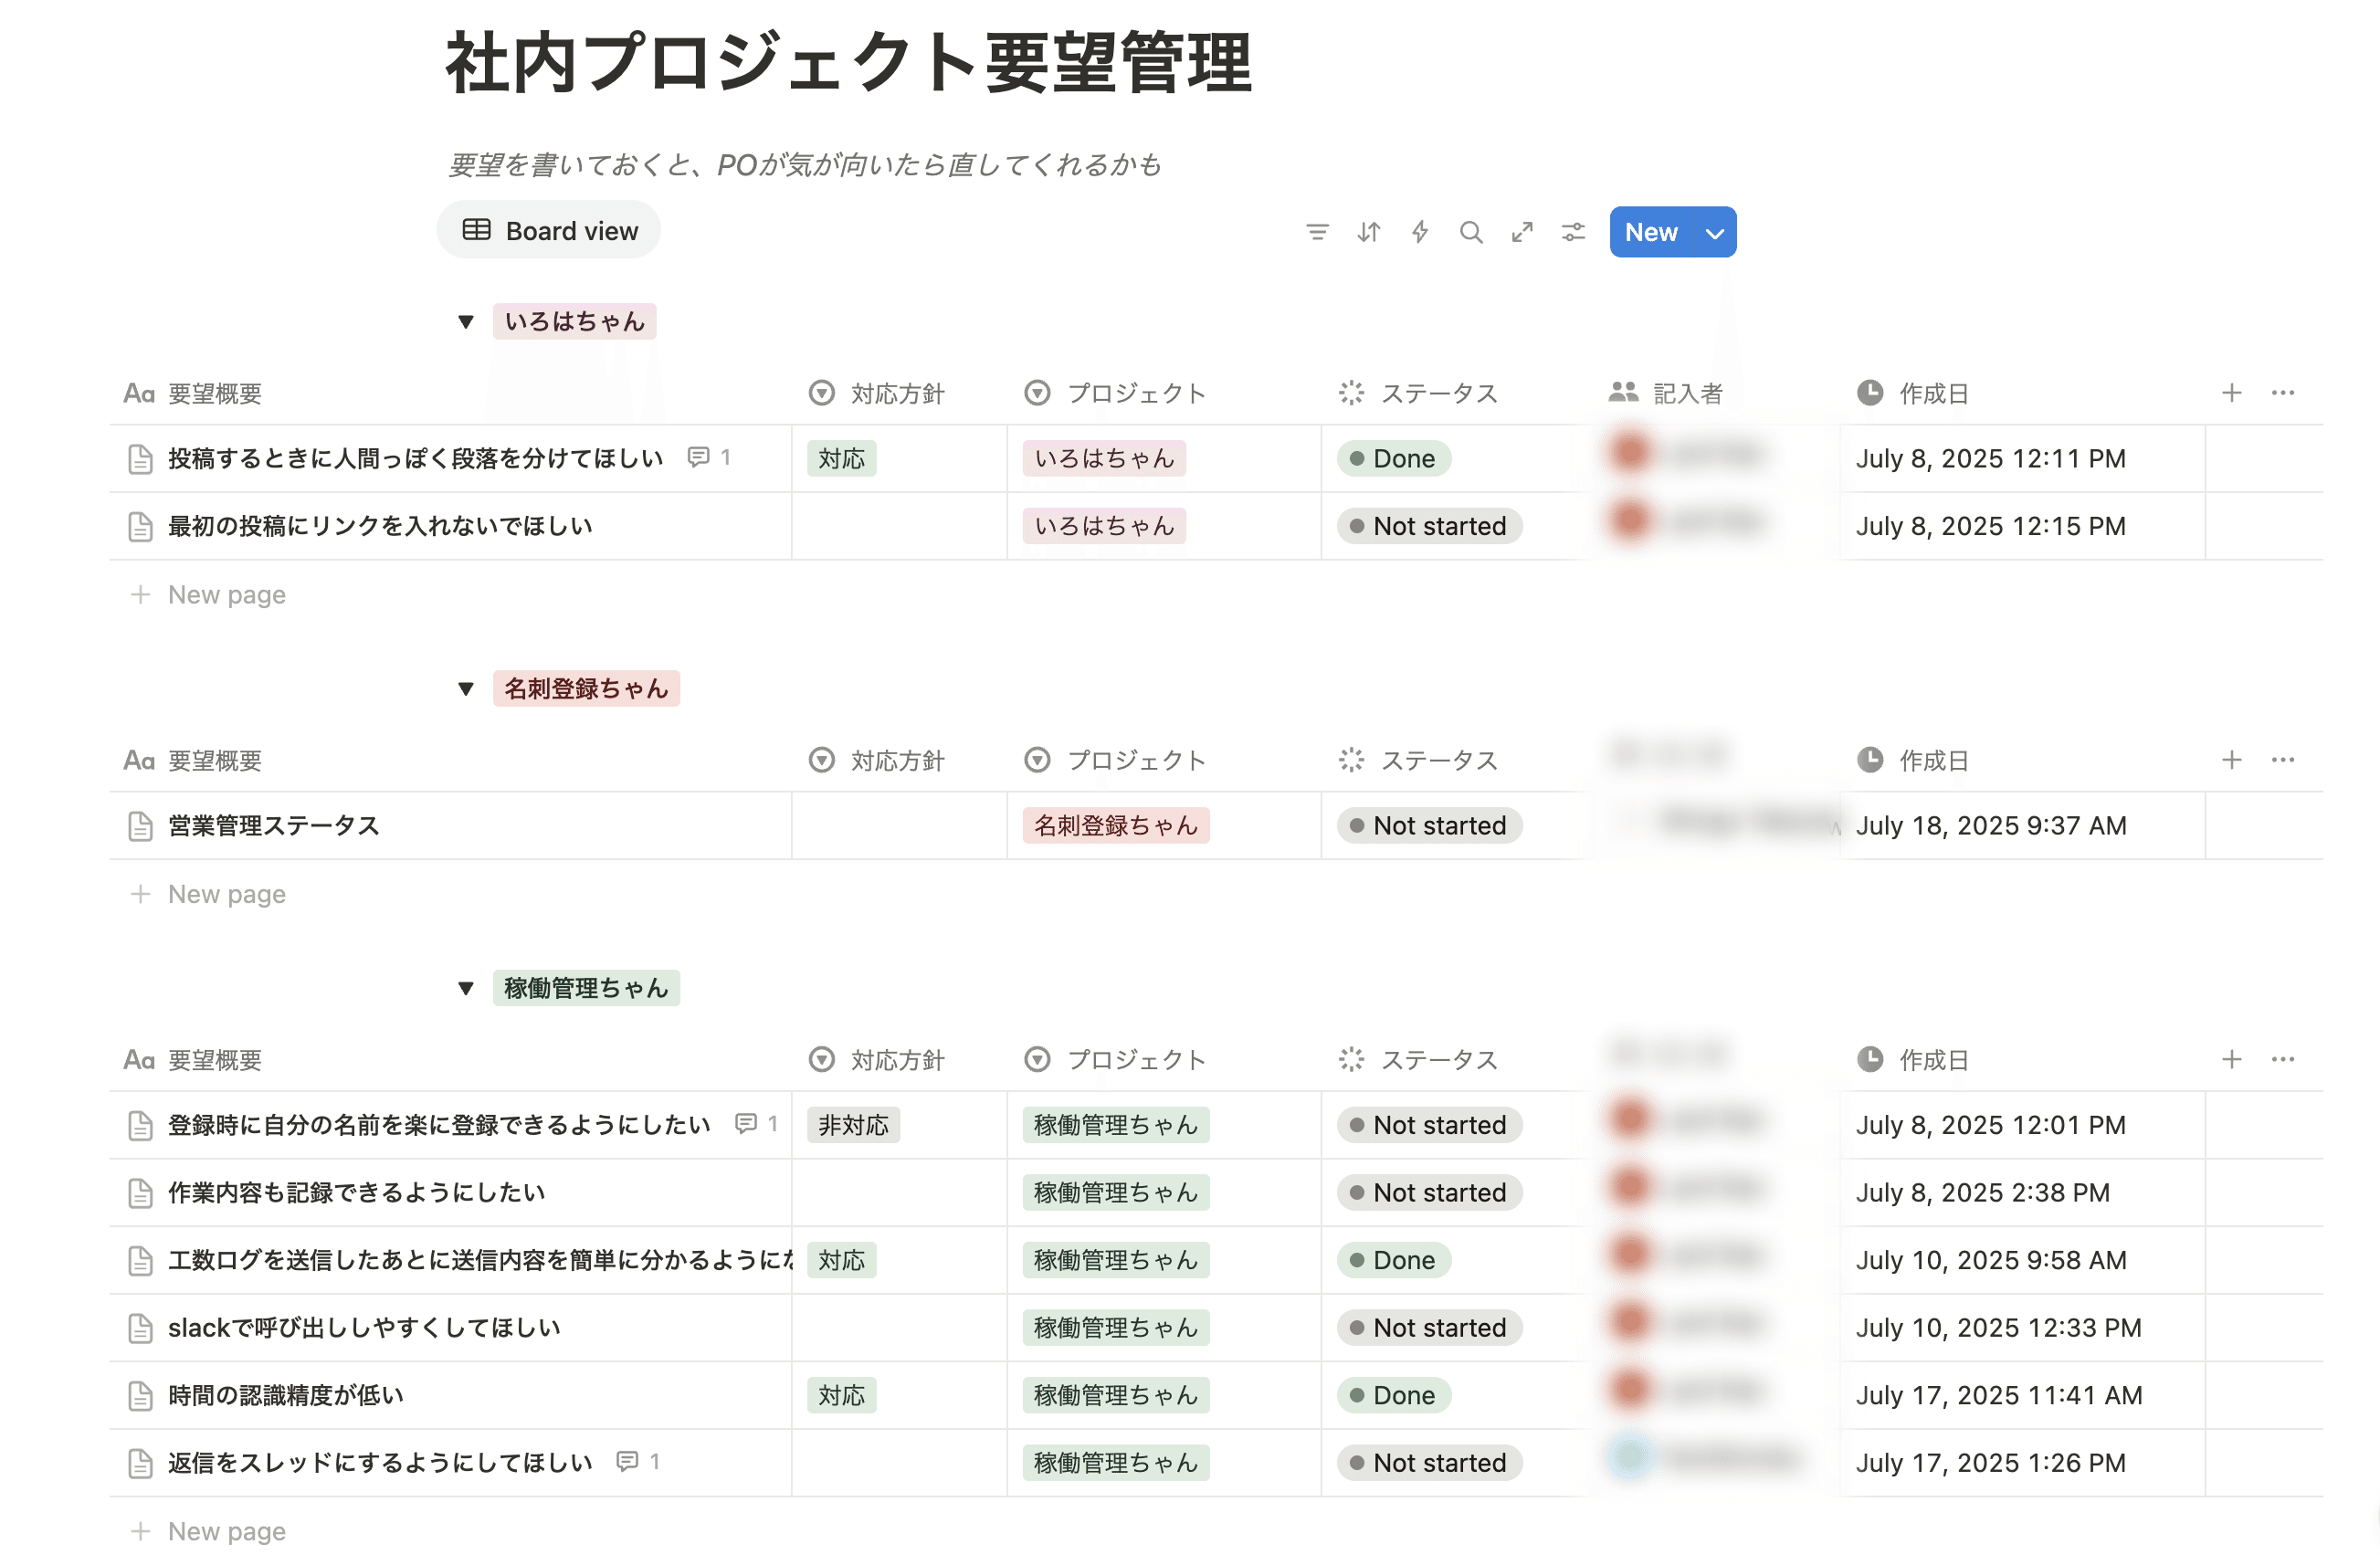Switch to the Board view tab
2380x1565 pixels.
click(x=549, y=231)
